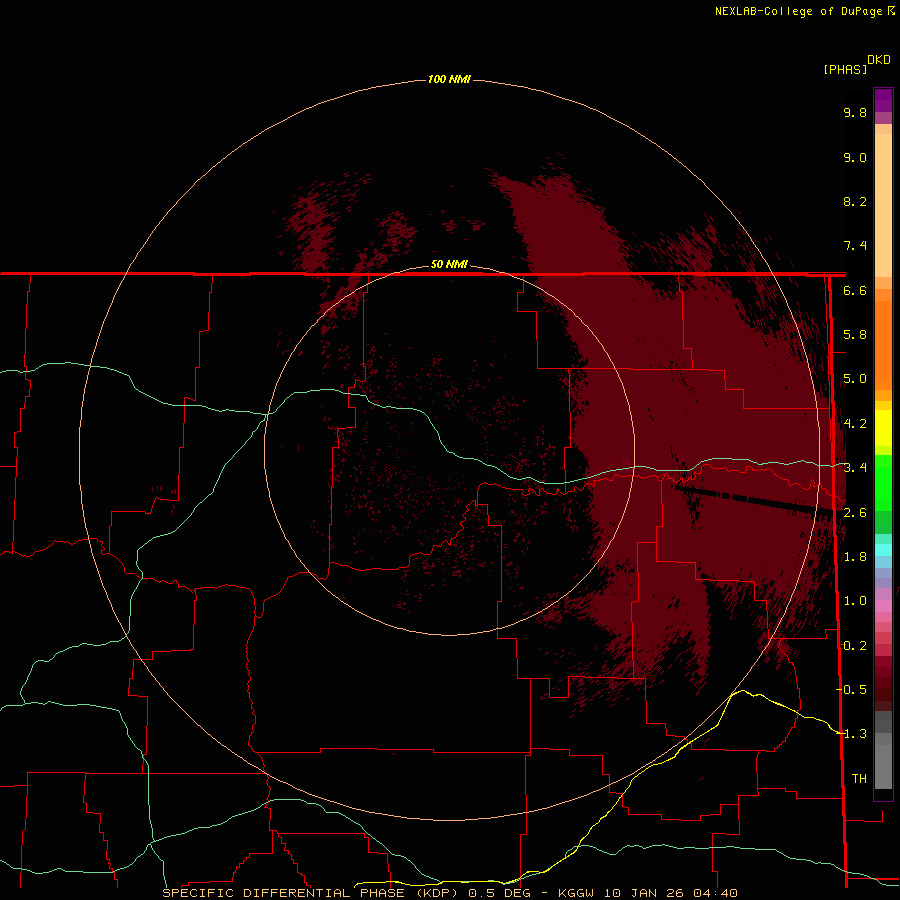This screenshot has height=900, width=900.
Task: Click the 6.6 legend value
Action: 855,290
